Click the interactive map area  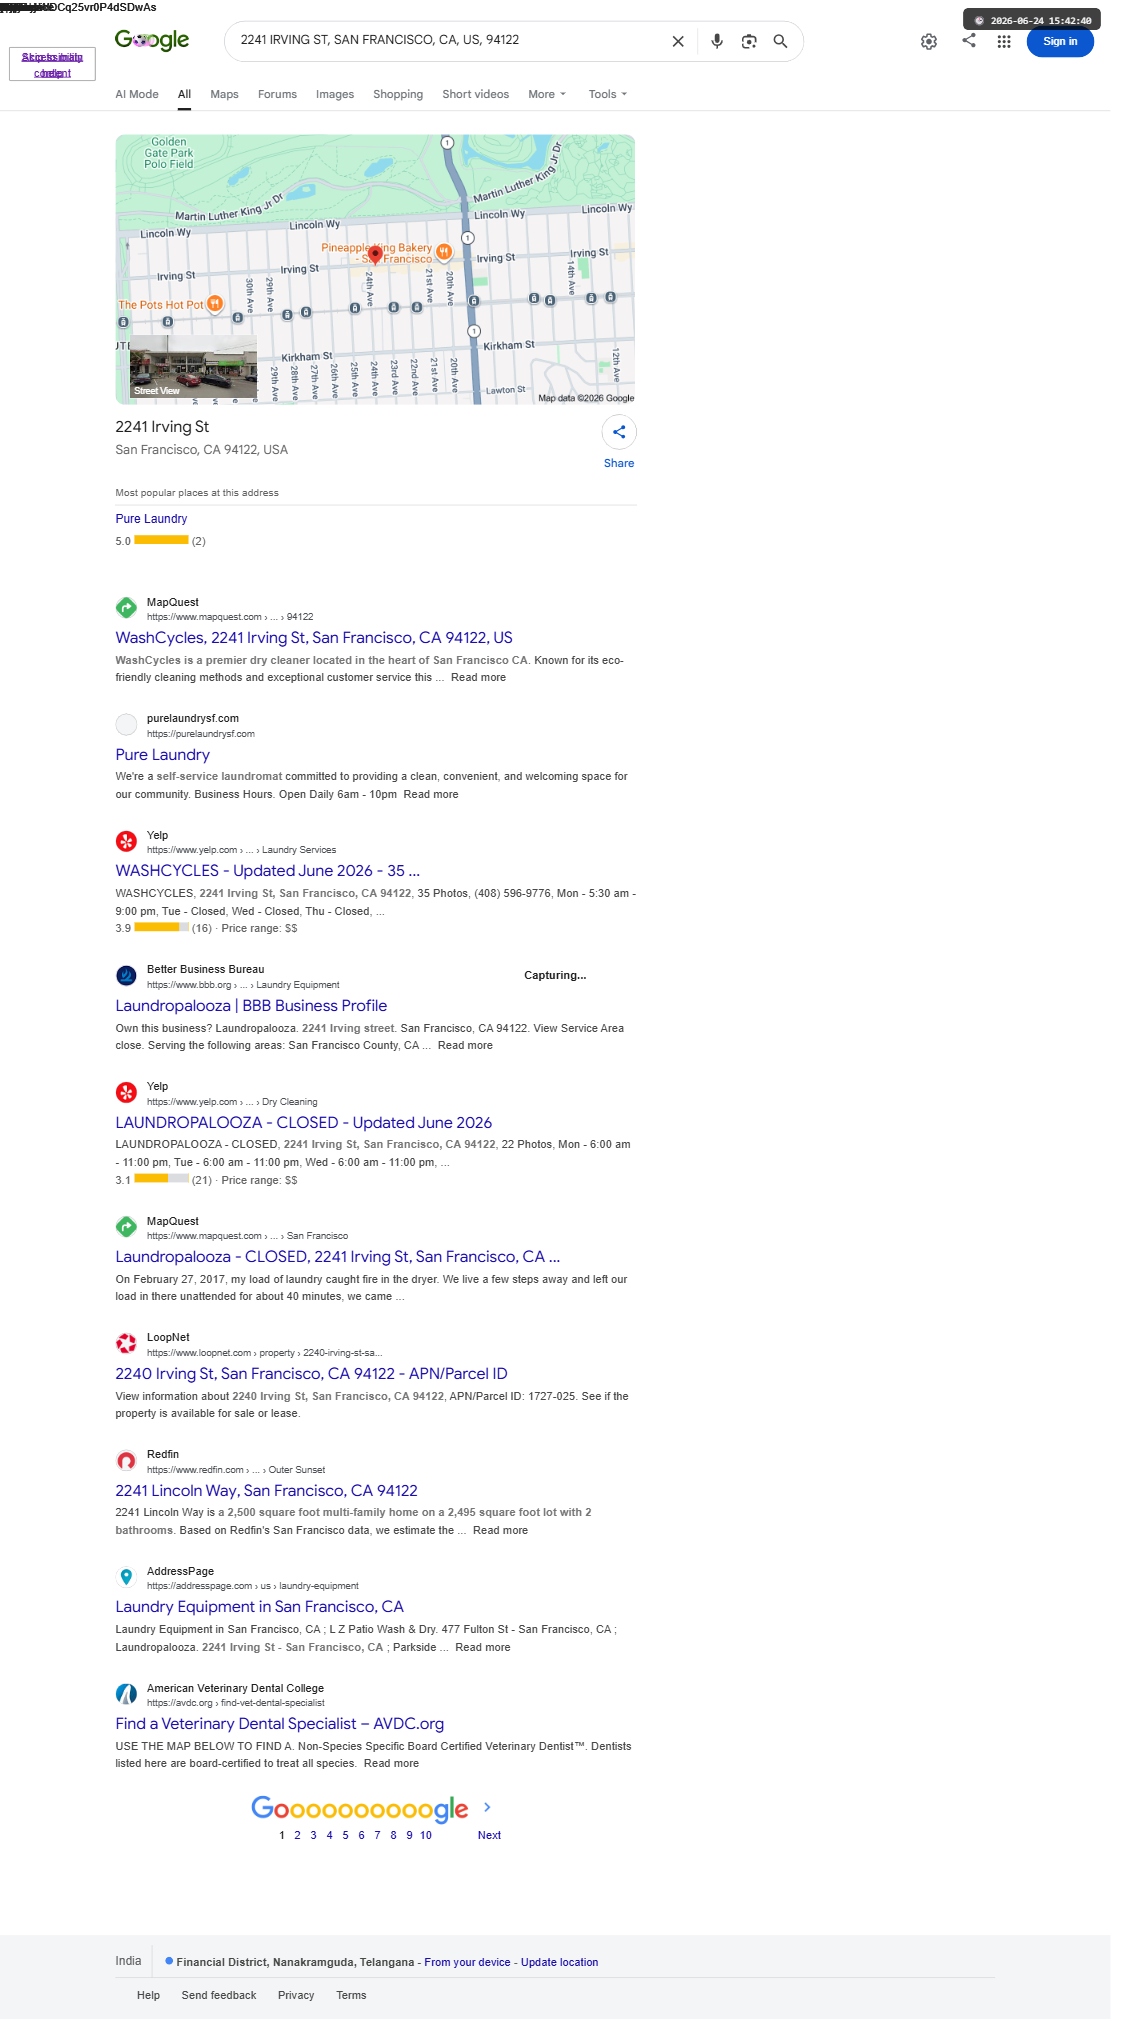[375, 269]
